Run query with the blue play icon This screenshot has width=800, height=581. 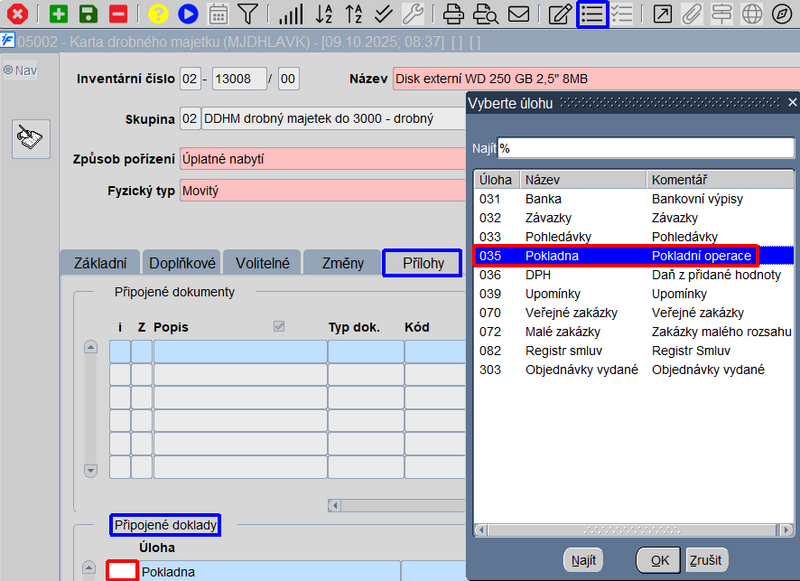(x=188, y=14)
